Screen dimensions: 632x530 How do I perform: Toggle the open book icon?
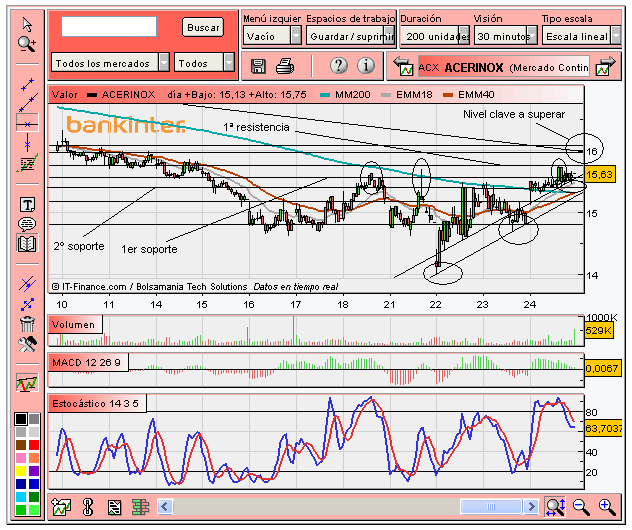[27, 243]
